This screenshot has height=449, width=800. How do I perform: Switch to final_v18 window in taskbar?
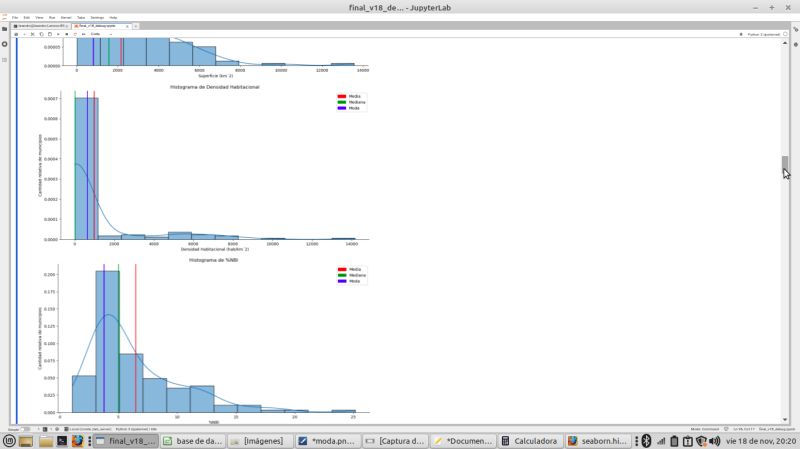point(126,441)
